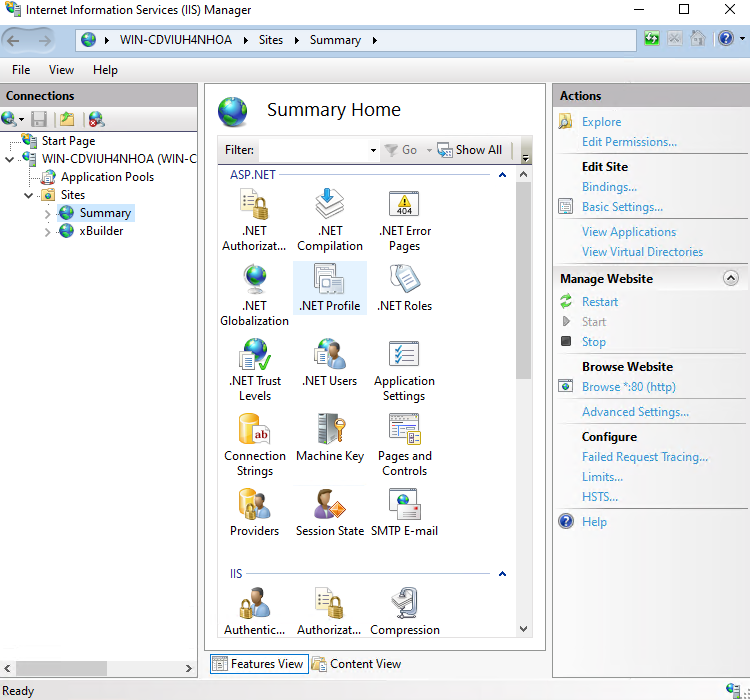
Task: Open the Go button dropdown arrow
Action: point(429,150)
